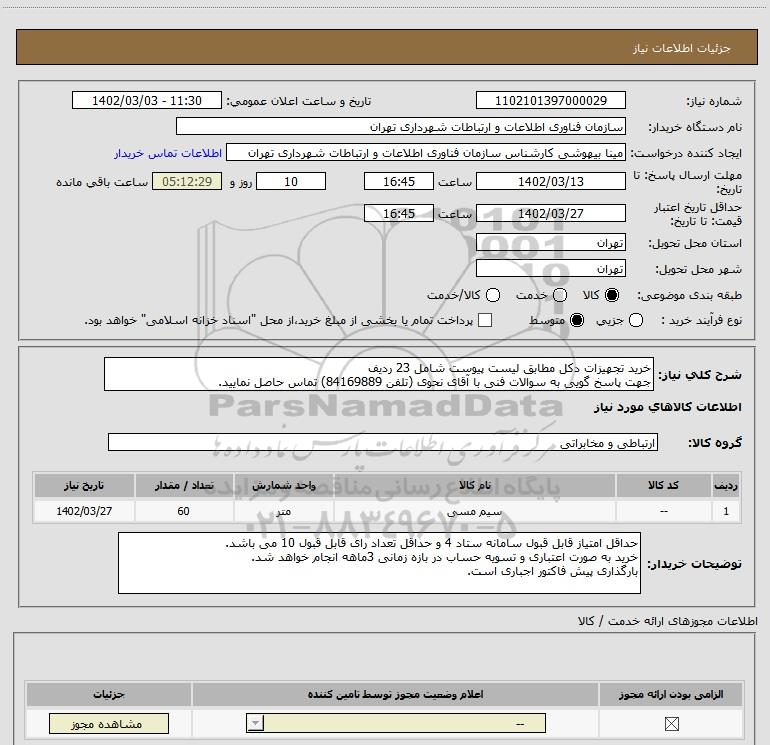Click the need date cell 1402/03/27 in table
The width and height of the screenshot is (770, 745).
click(x=84, y=511)
